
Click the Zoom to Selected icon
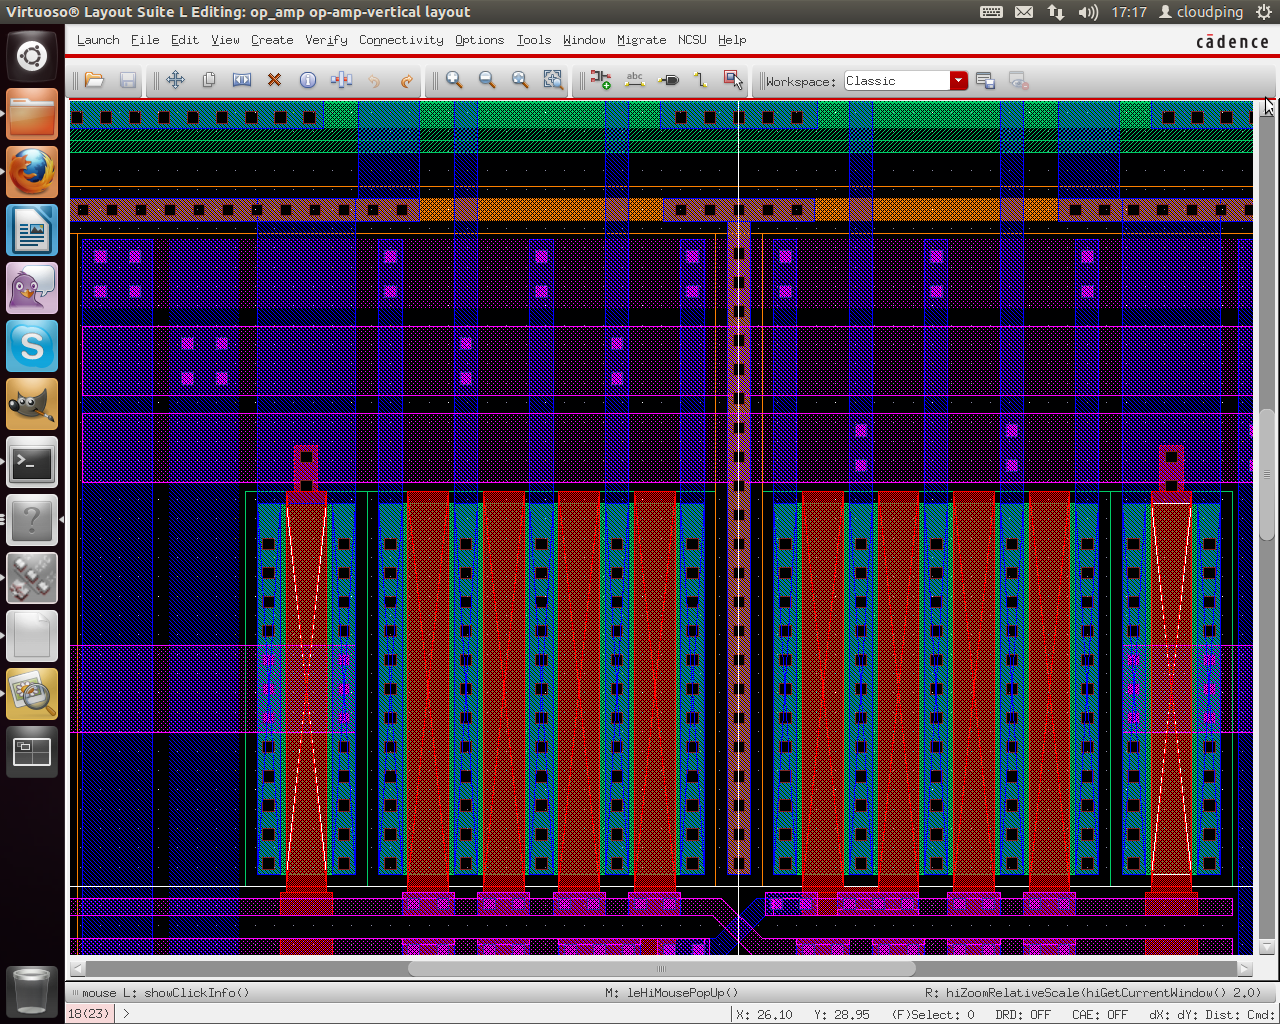553,80
